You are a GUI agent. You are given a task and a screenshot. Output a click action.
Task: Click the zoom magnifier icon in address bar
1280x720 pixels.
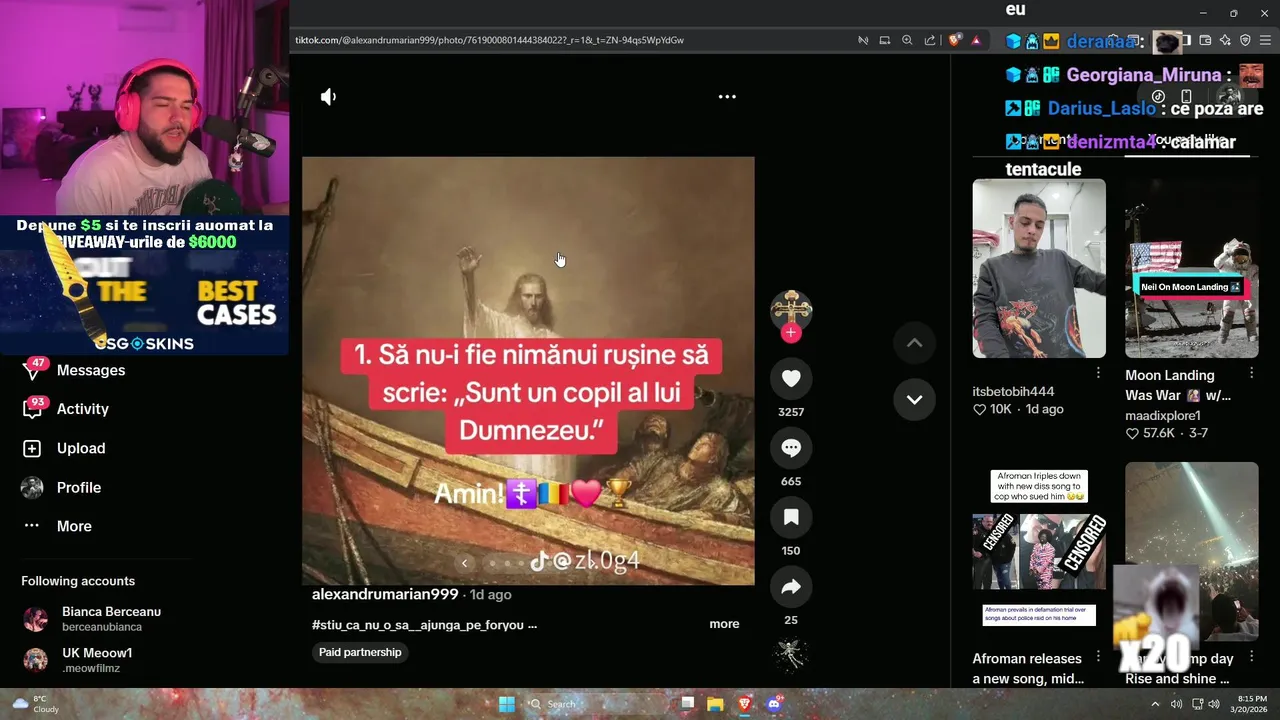pos(907,40)
